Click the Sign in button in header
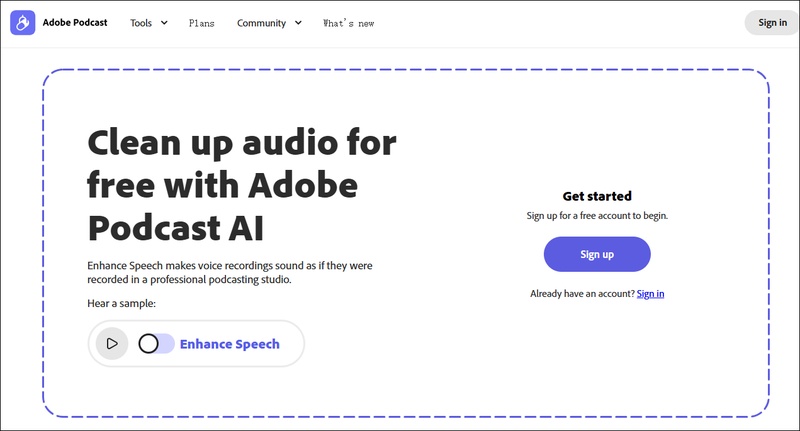 [x=772, y=23]
